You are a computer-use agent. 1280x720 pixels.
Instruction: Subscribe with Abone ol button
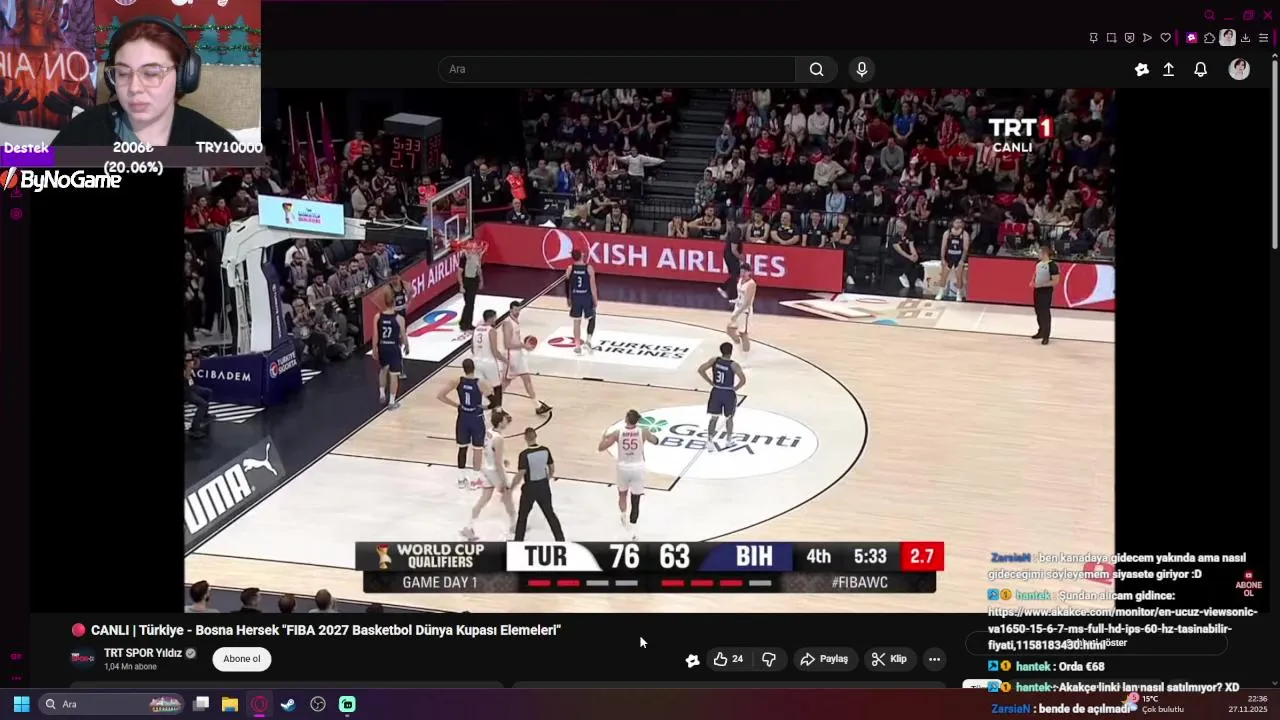tap(242, 659)
